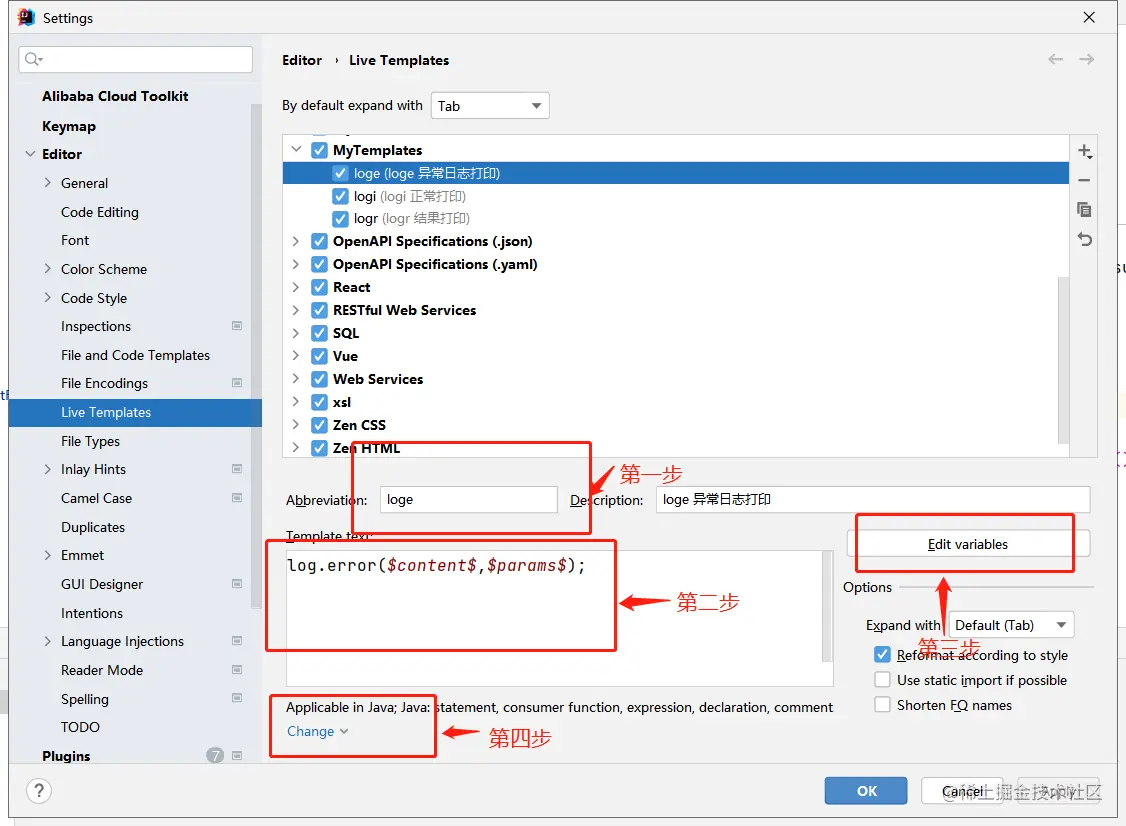The image size is (1126, 826).
Task: Enable Shorten FQ names checkbox
Action: (x=883, y=705)
